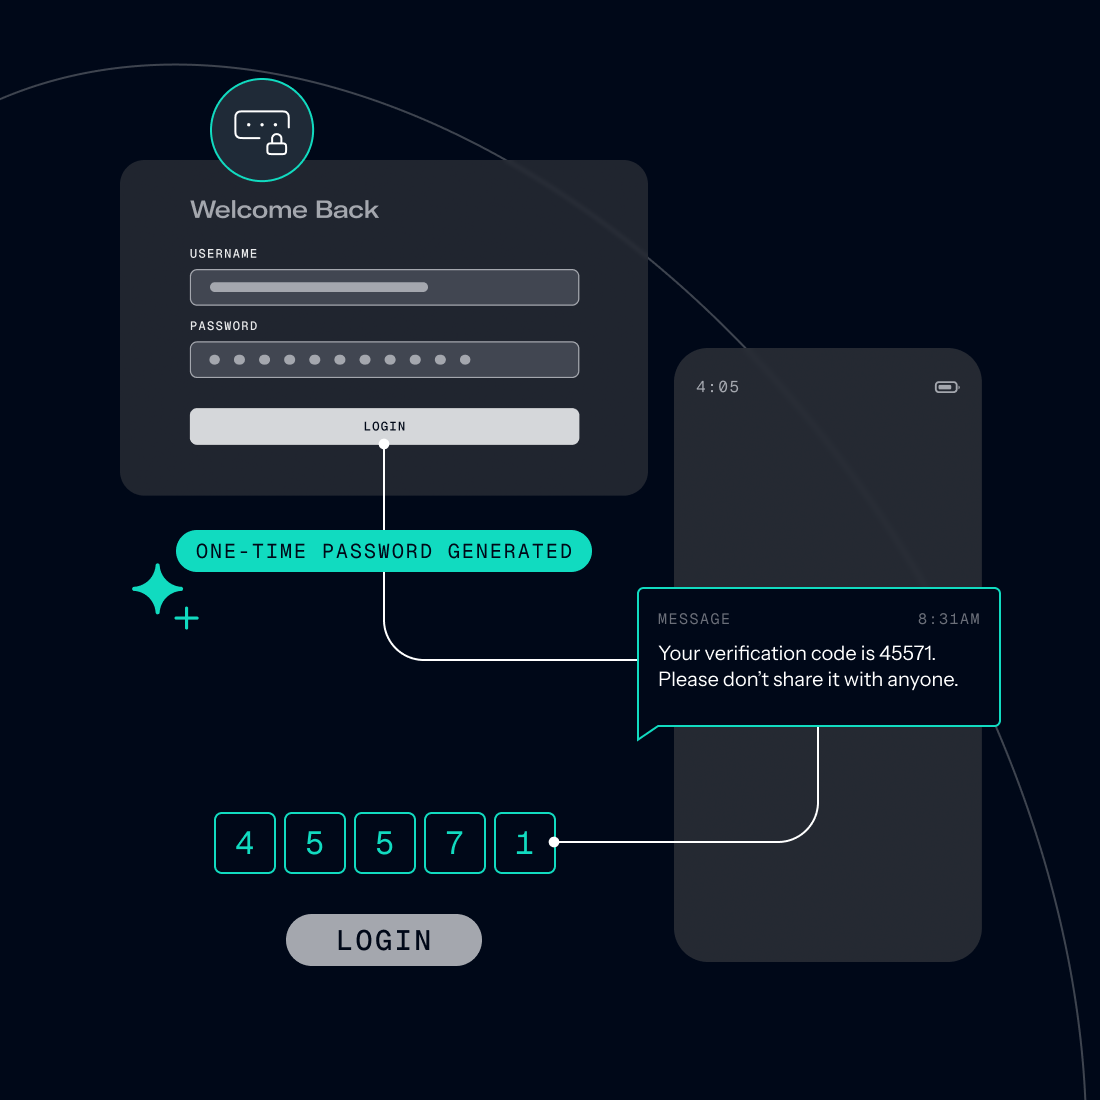Image resolution: width=1100 pixels, height=1100 pixels.
Task: Select the second code box containing 5
Action: coord(315,843)
